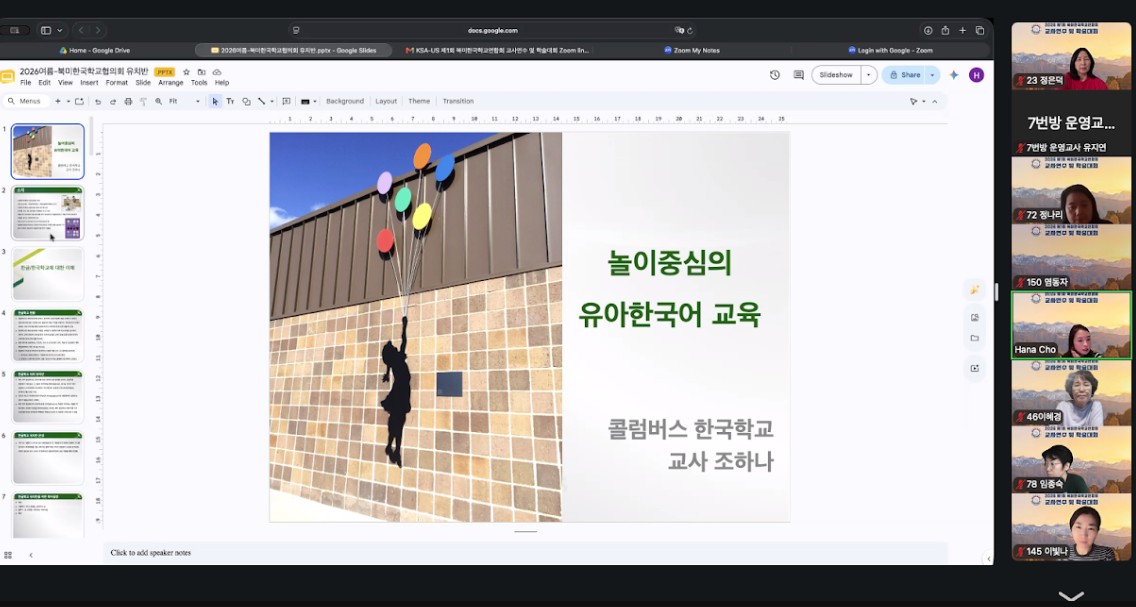The image size is (1136, 607).
Task: Select slide 3 thumbnail in filmstrip
Action: [48, 274]
